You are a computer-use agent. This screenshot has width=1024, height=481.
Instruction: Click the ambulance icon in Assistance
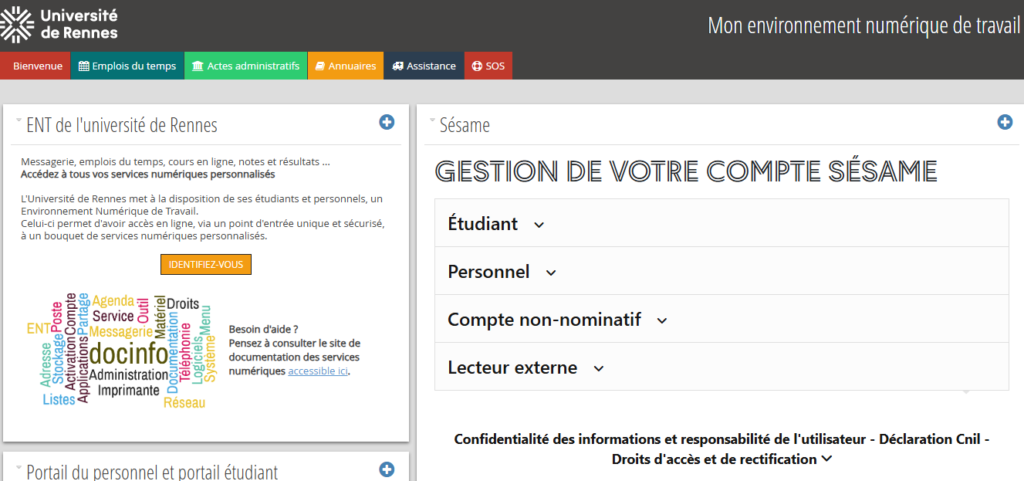click(397, 66)
